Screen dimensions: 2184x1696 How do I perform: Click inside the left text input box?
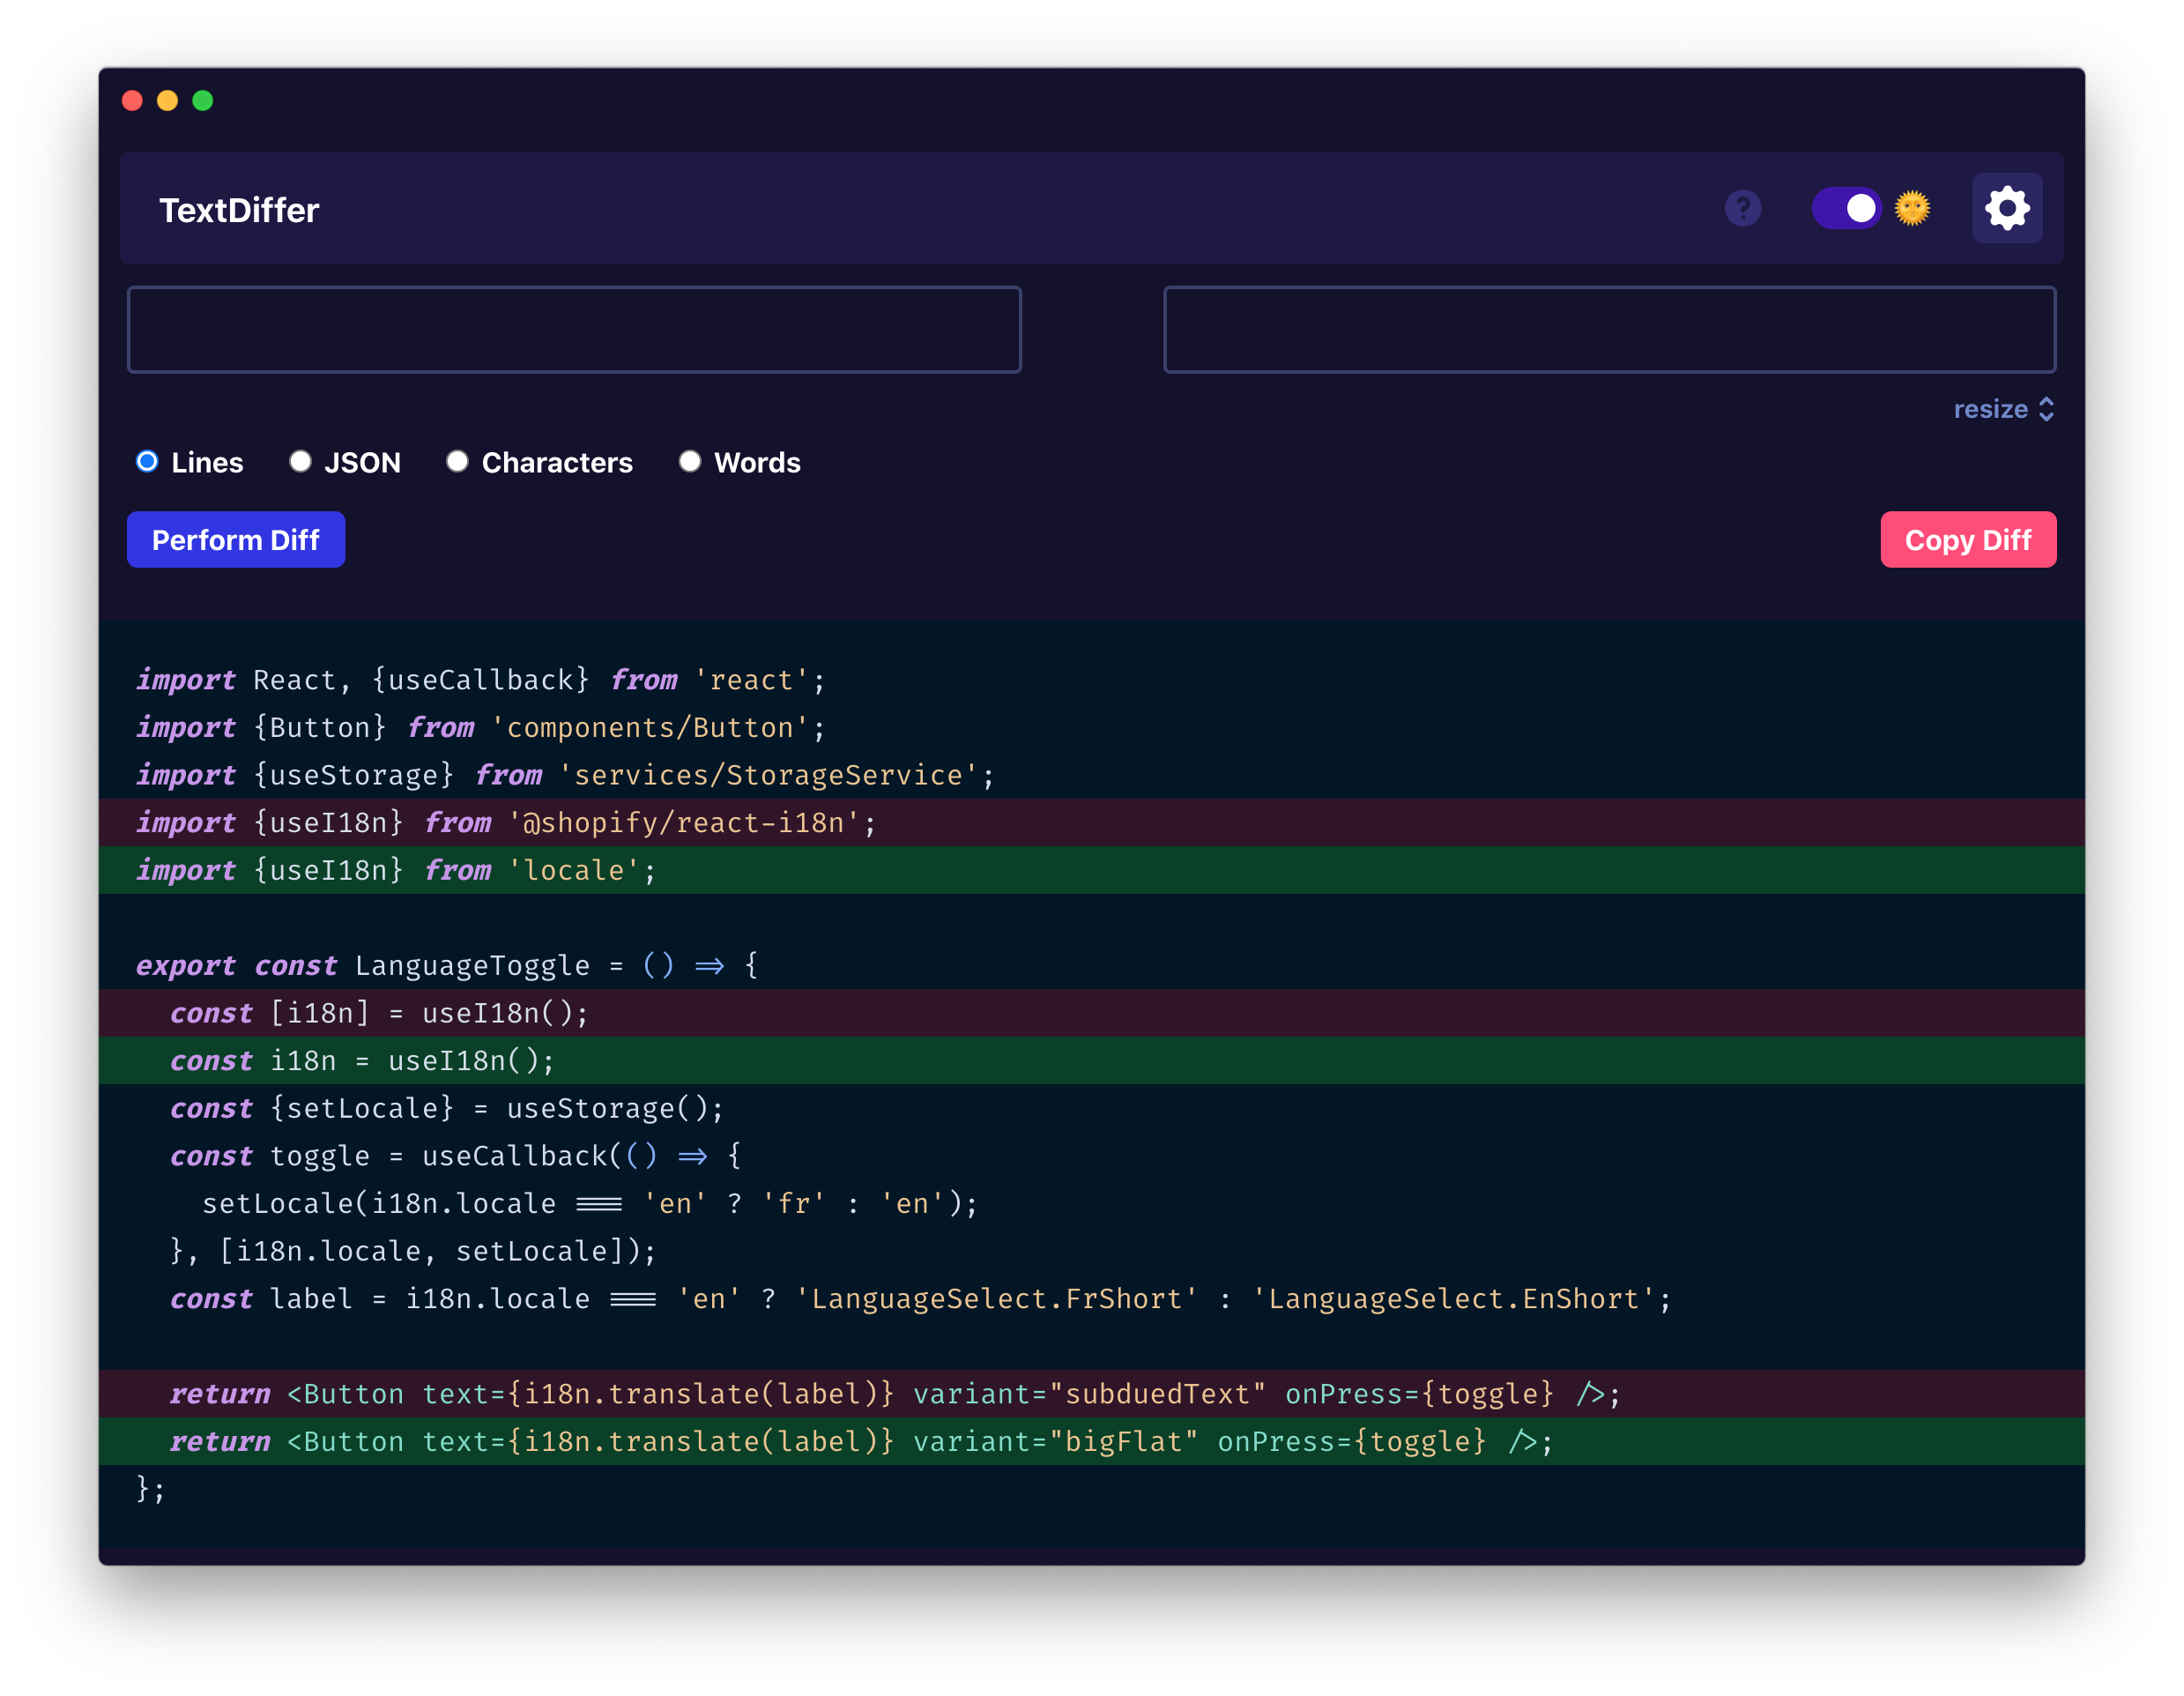[574, 329]
